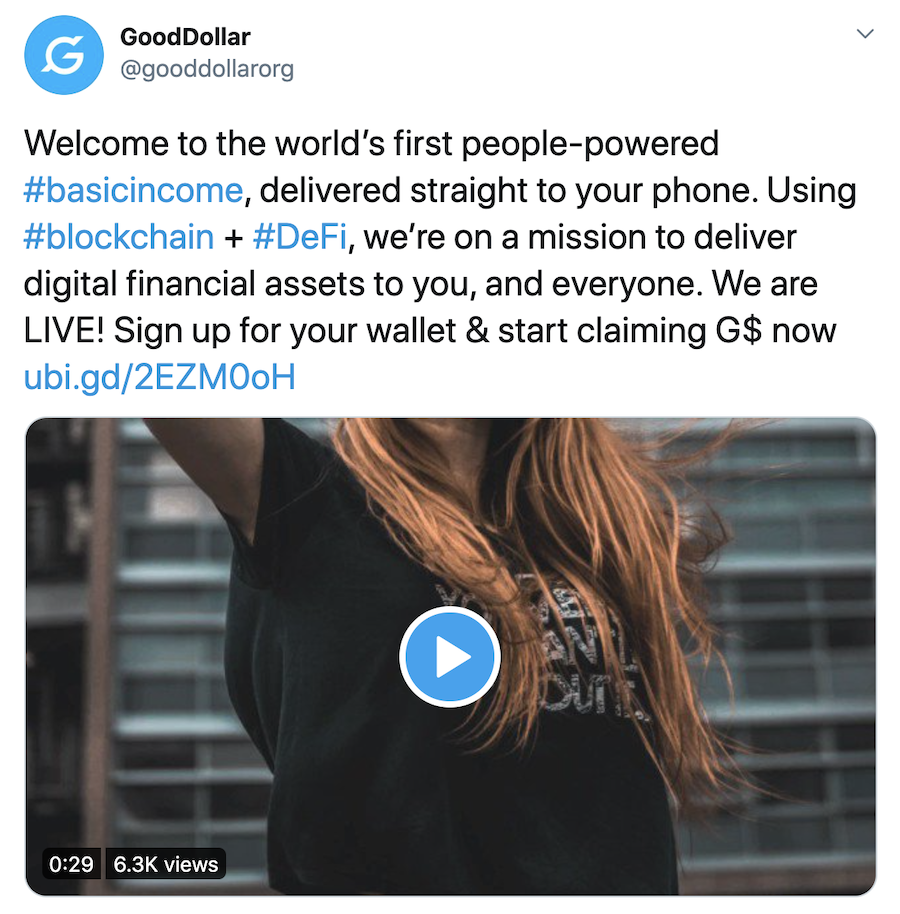Click "delivered straight to your phone" text
900x914 pixels.
[505, 191]
